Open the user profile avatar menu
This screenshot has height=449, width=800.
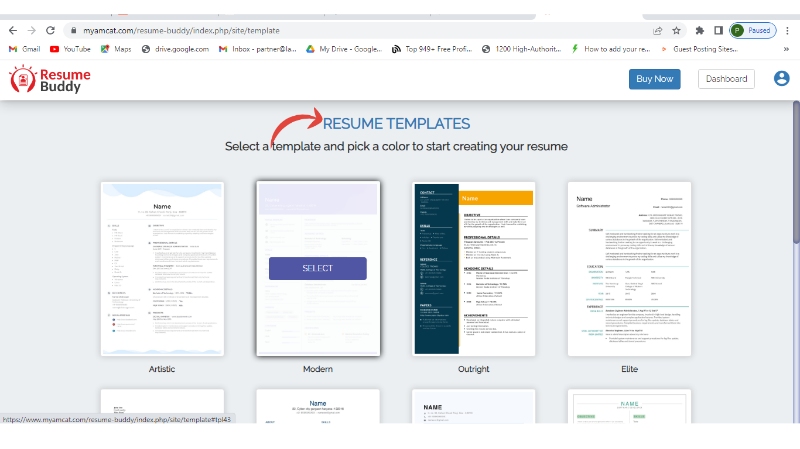(x=781, y=79)
